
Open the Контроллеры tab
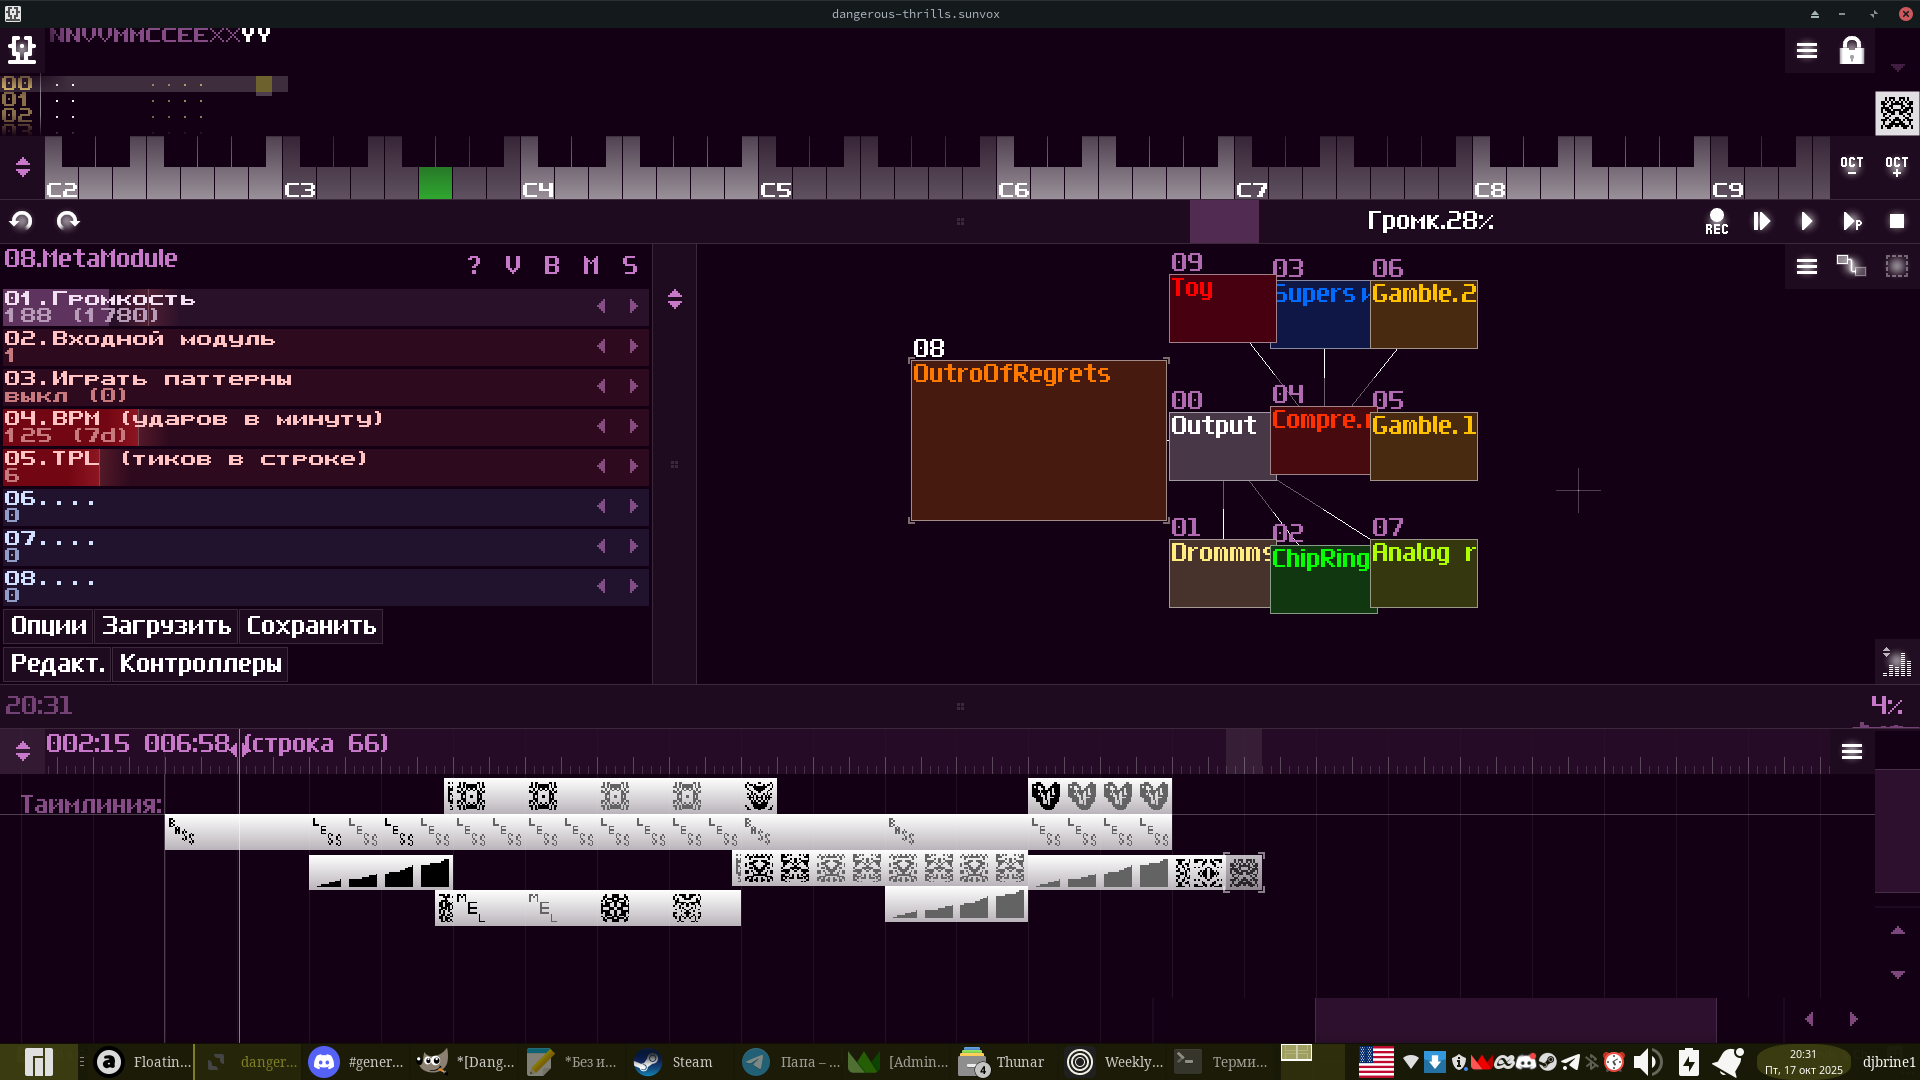click(200, 664)
